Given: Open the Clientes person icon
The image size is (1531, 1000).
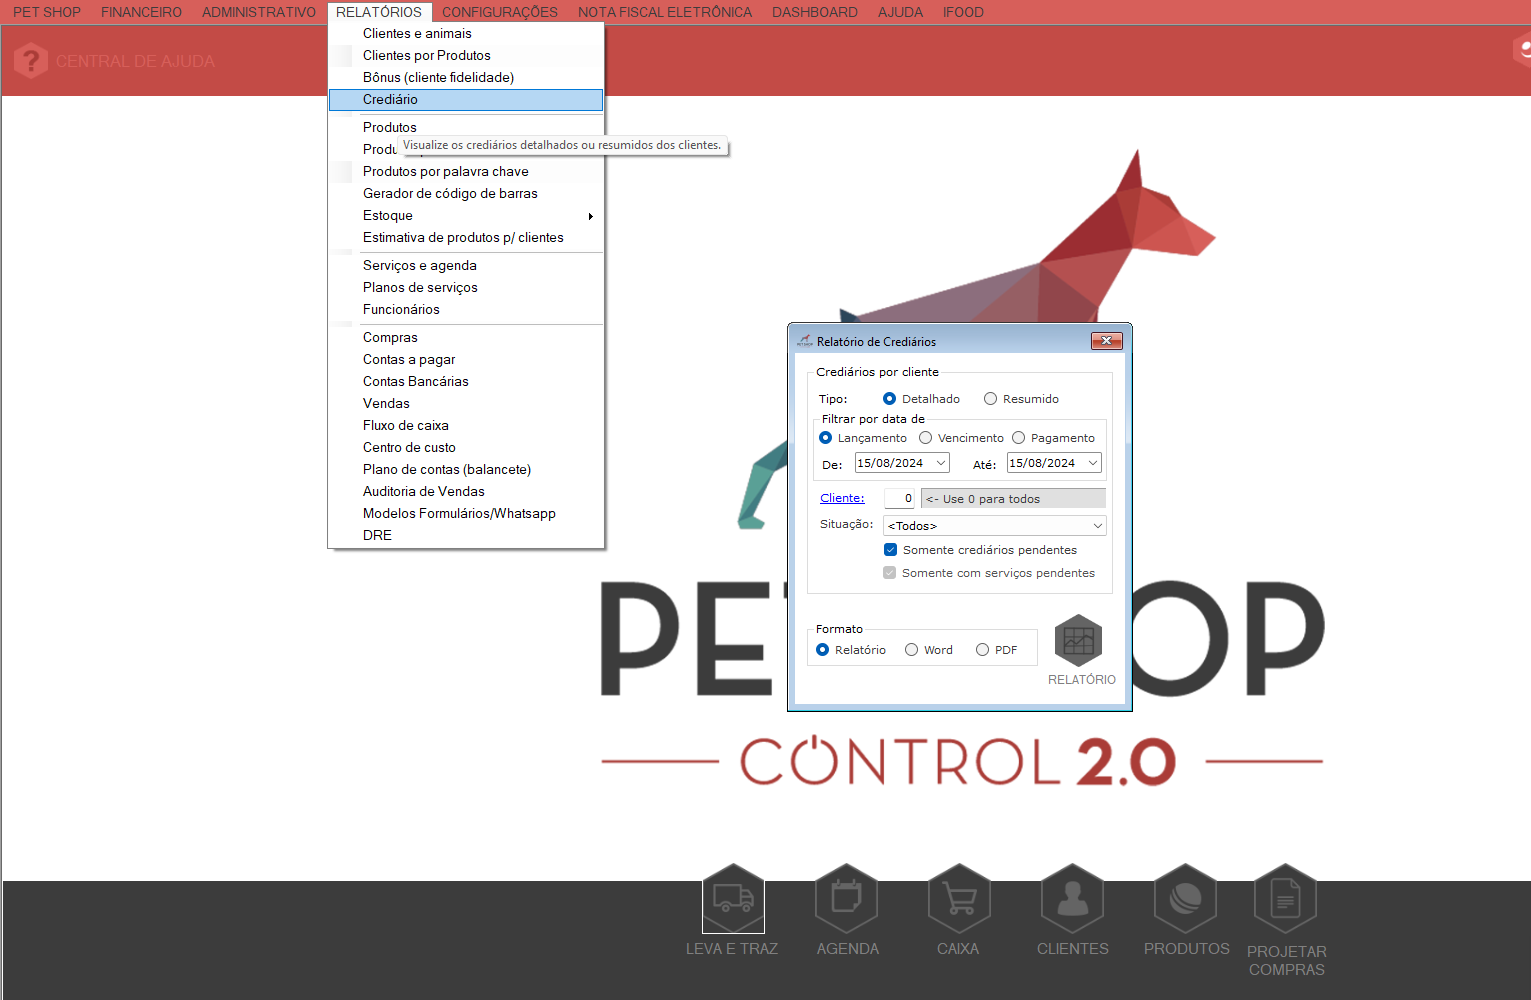Looking at the screenshot, I should tap(1072, 898).
